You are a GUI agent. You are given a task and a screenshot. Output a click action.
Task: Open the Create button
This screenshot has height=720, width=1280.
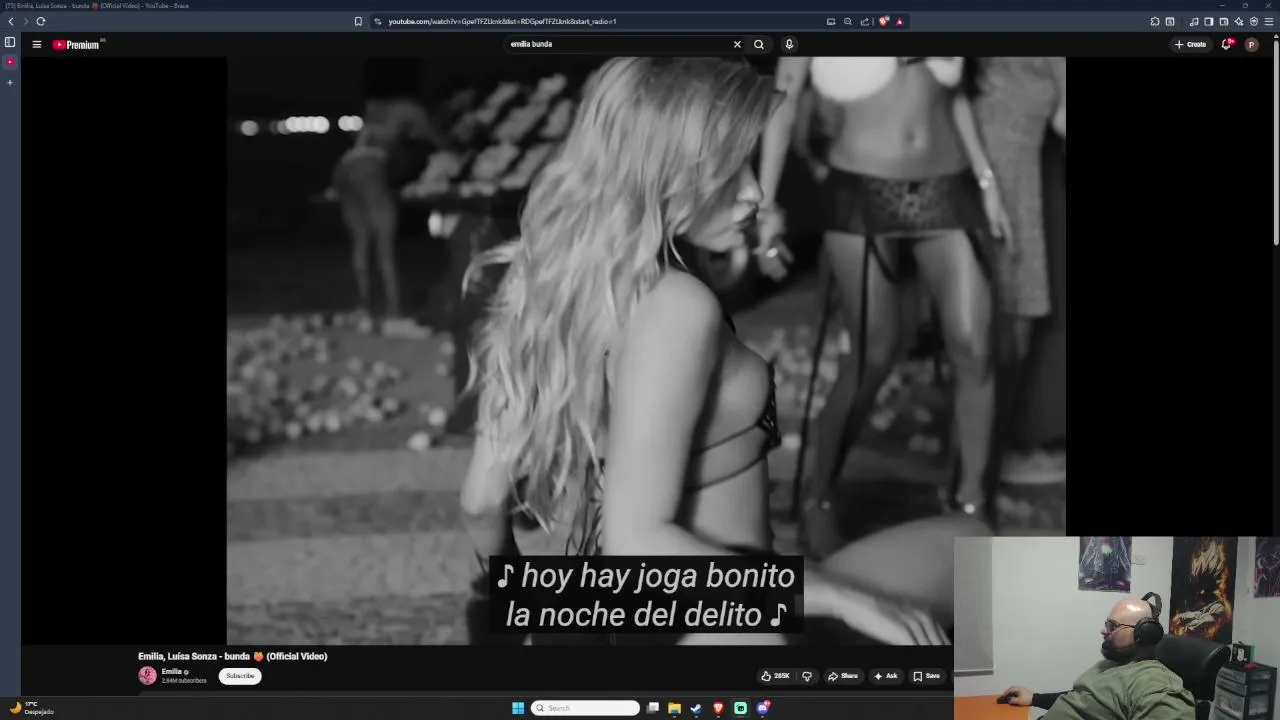pyautogui.click(x=1191, y=44)
